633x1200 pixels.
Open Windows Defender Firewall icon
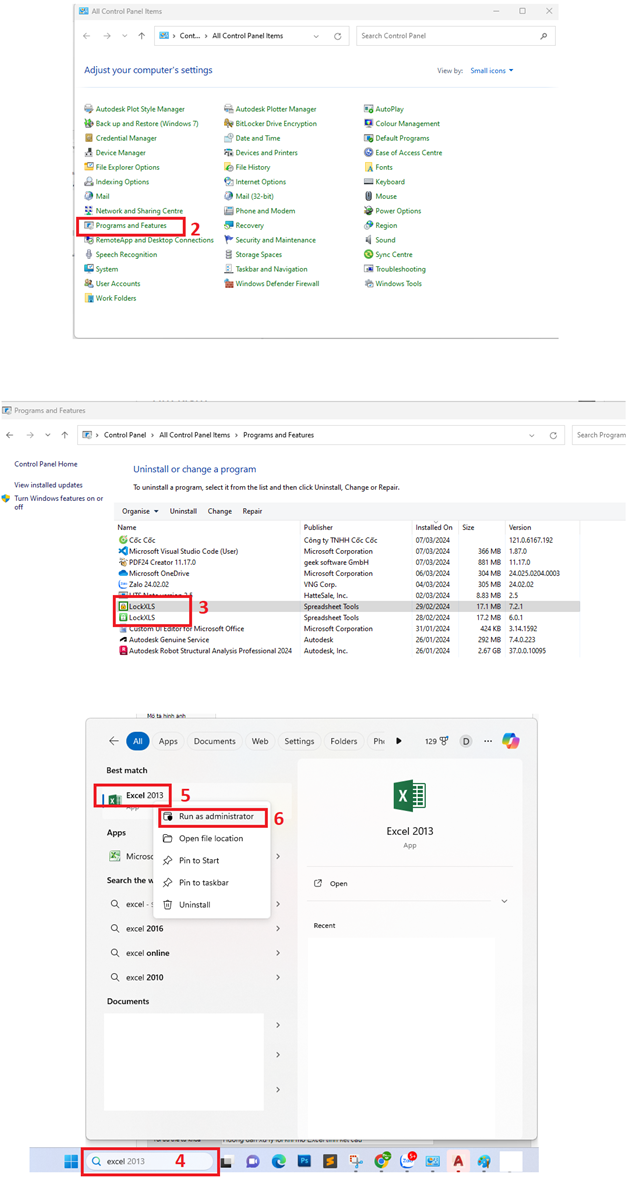pos(229,284)
